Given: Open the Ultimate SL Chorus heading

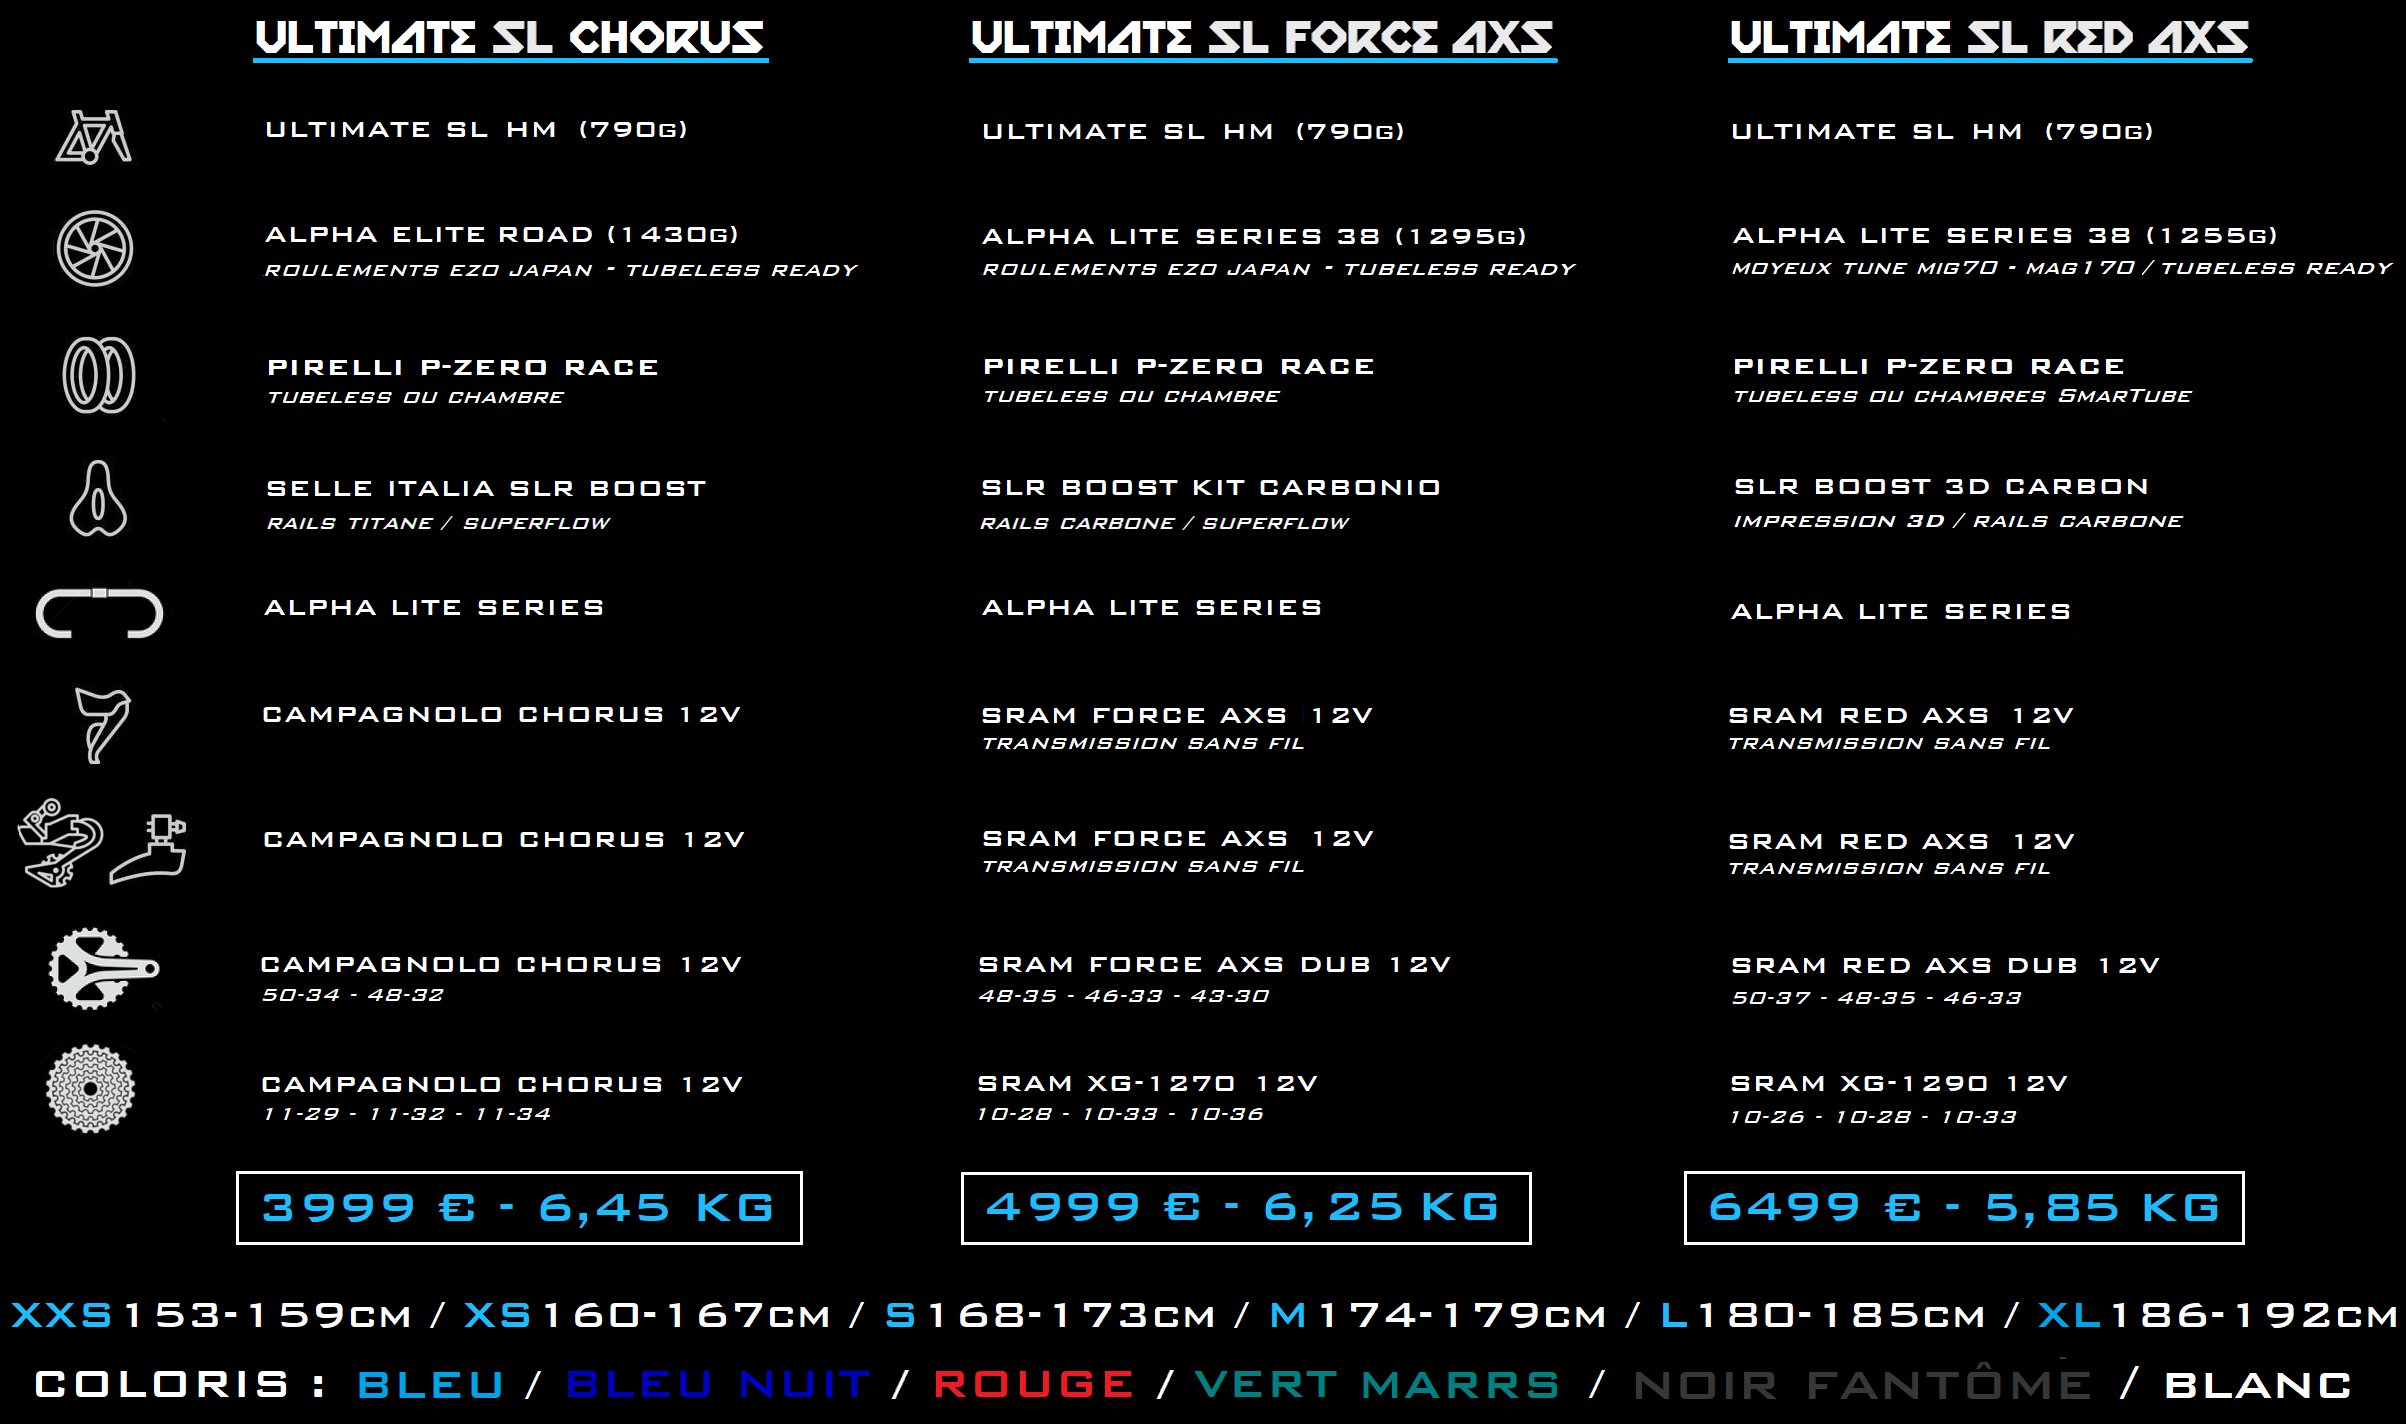Looking at the screenshot, I should pyautogui.click(x=510, y=40).
